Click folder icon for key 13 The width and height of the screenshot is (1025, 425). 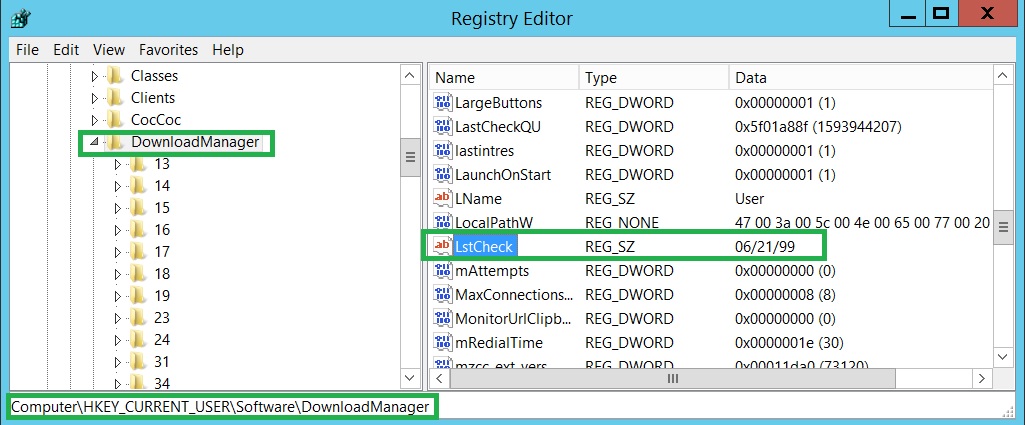(138, 164)
